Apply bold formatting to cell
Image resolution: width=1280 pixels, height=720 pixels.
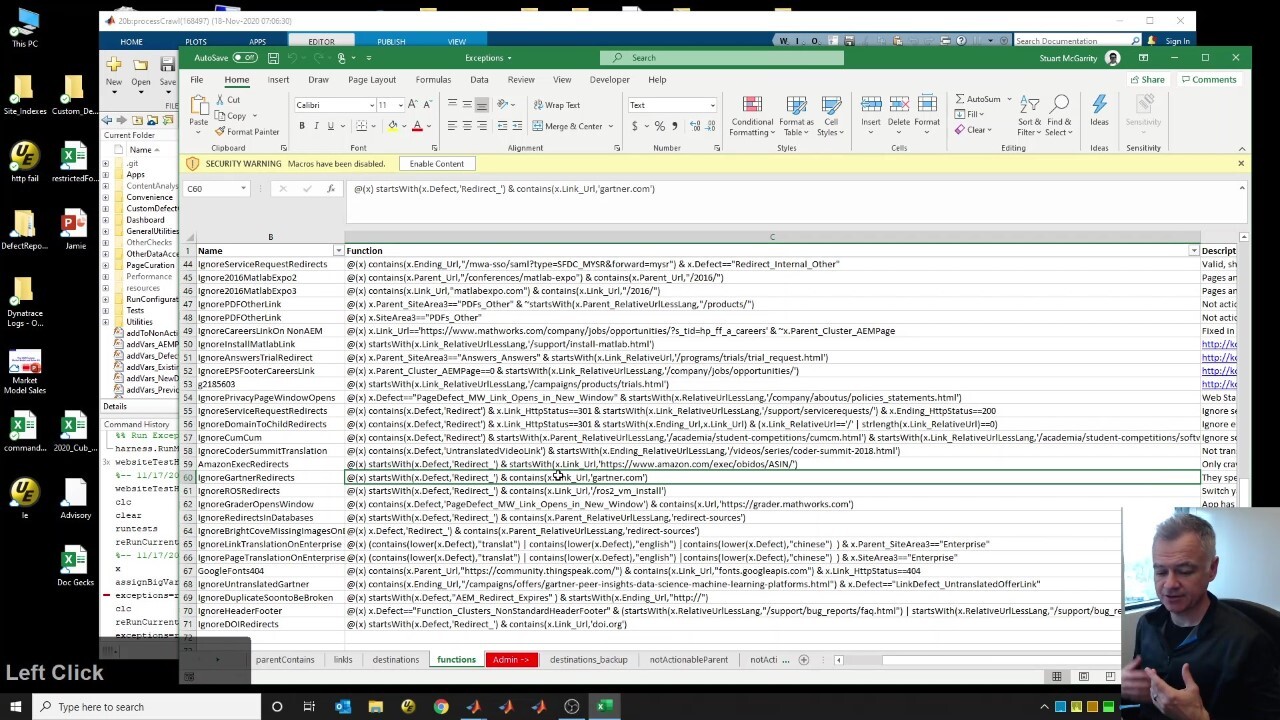pyautogui.click(x=302, y=126)
